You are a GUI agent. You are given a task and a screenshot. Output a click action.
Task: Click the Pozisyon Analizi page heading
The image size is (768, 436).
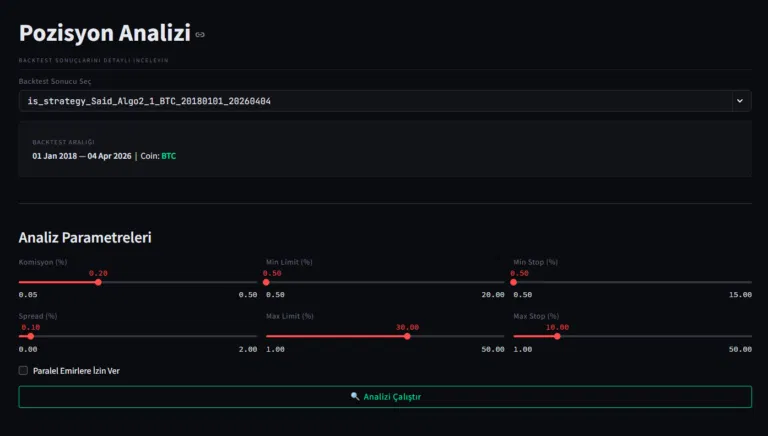click(x=104, y=33)
